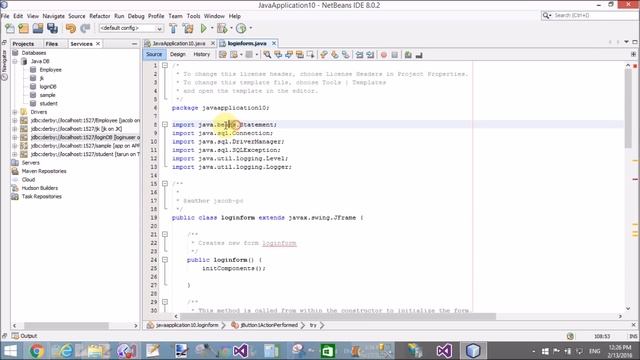The image size is (640, 360).
Task: Switch to the Design view button
Action: [178, 54]
